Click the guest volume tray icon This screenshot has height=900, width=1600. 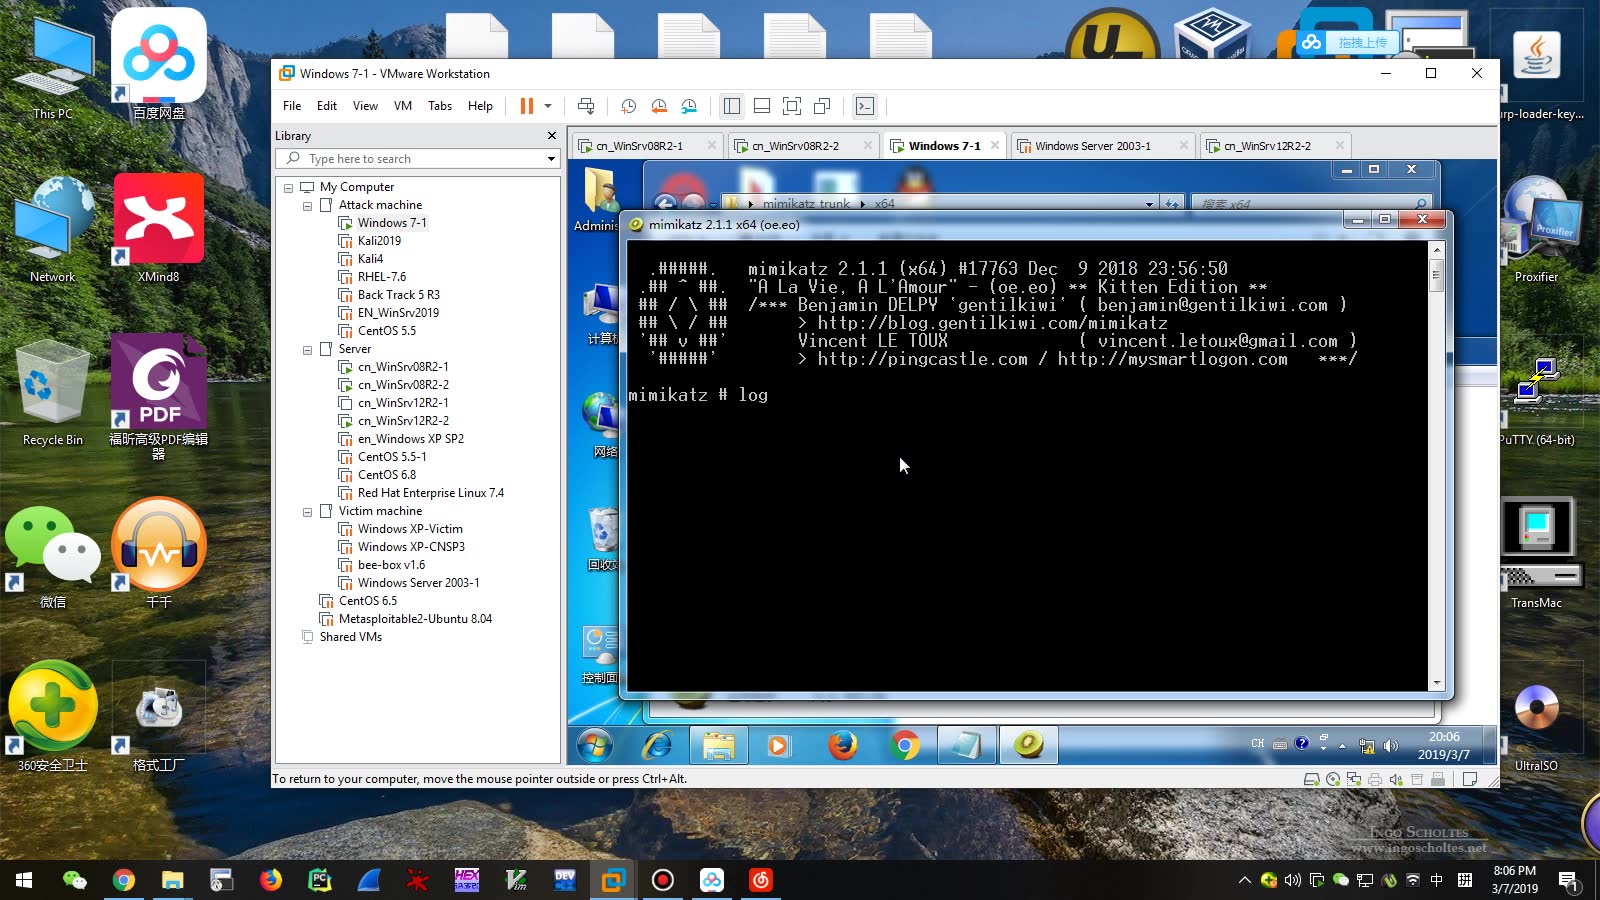tap(1390, 746)
